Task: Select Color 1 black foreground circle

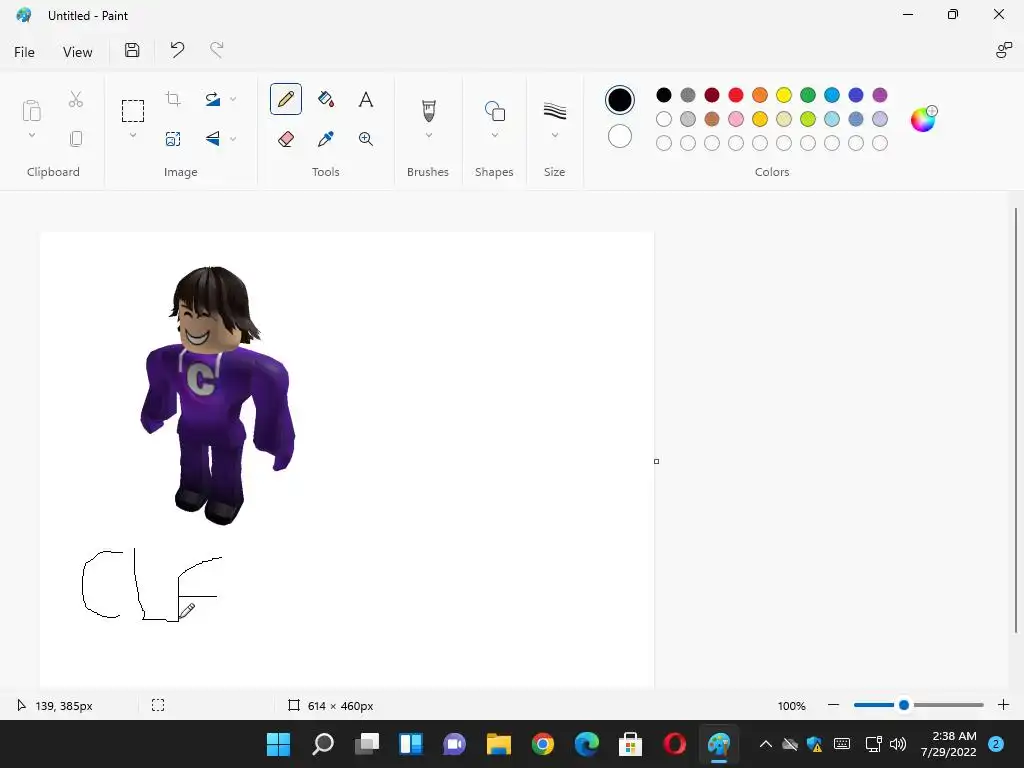Action: [620, 100]
